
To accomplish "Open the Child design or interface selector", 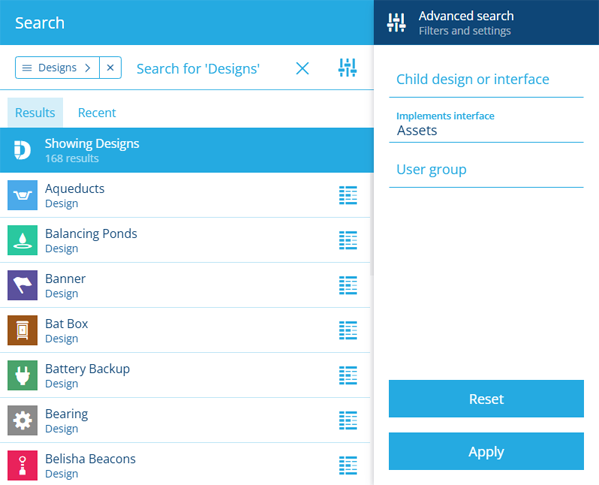I will pos(486,79).
